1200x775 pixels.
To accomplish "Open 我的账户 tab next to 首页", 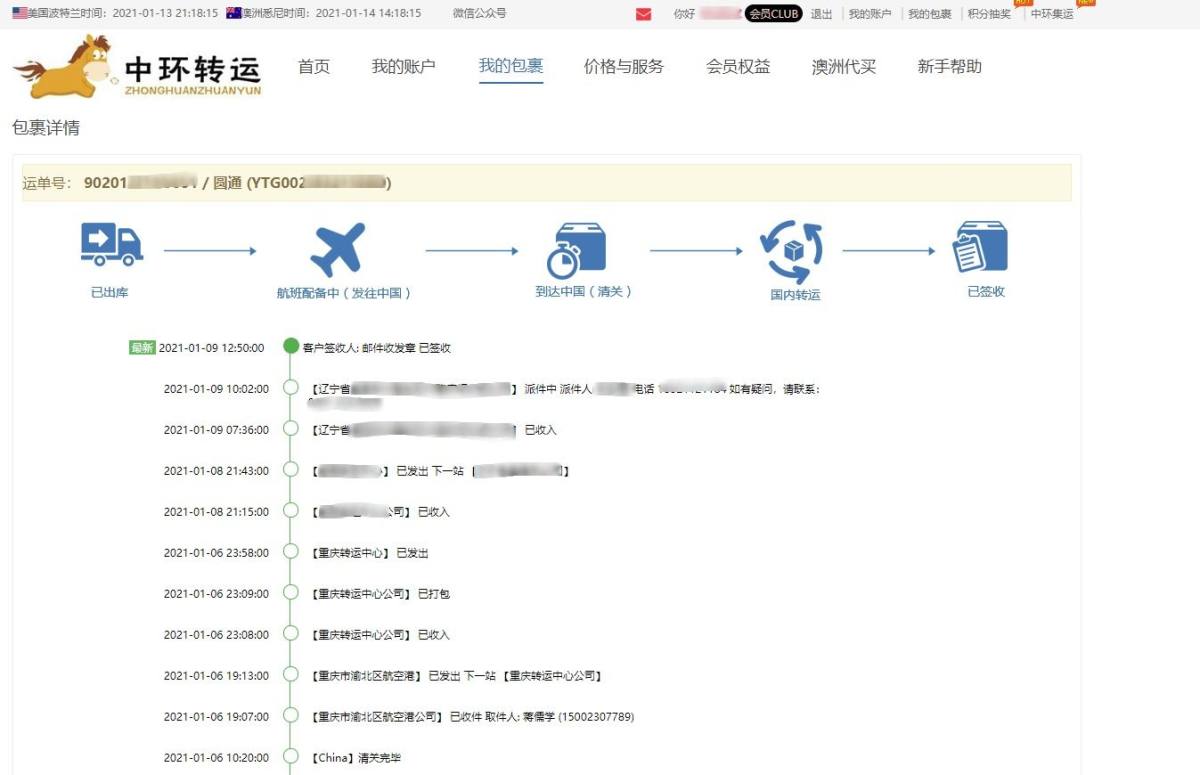I will 404,67.
